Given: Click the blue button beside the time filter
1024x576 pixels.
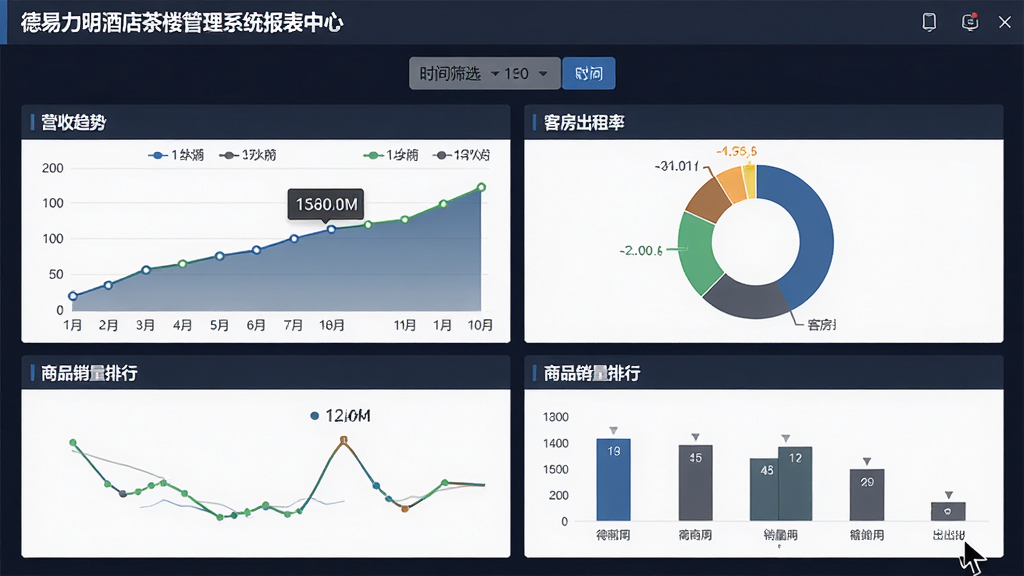Looking at the screenshot, I should tap(588, 73).
